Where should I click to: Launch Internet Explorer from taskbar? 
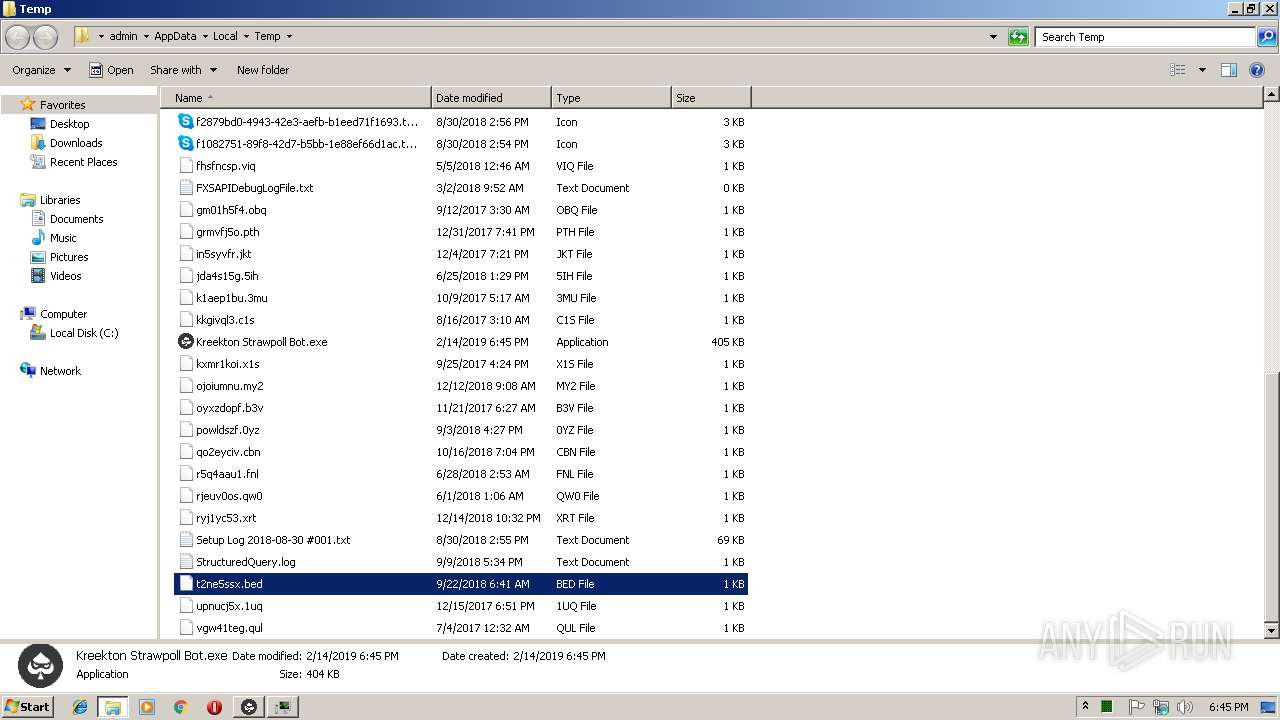click(80, 707)
